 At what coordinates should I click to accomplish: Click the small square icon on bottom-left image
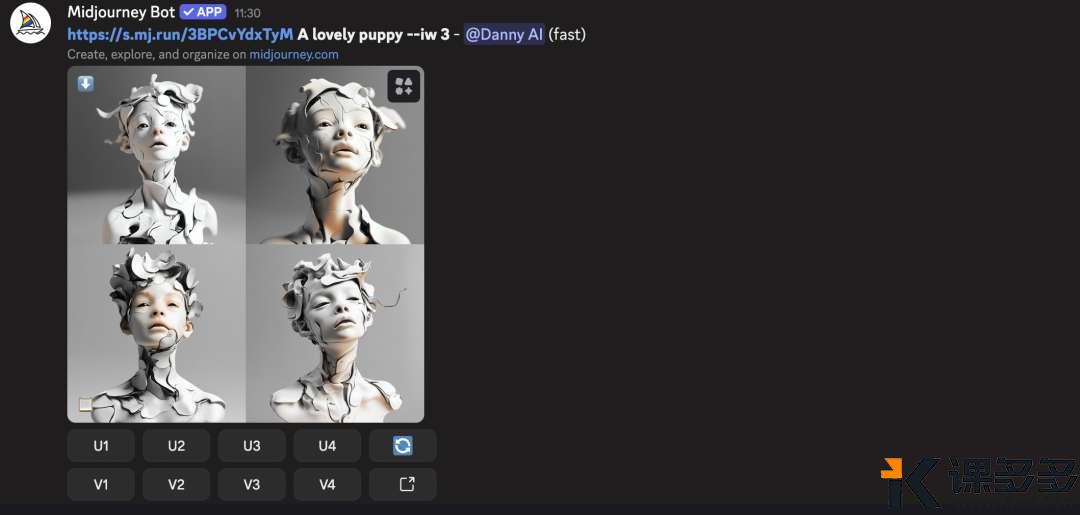click(x=85, y=404)
